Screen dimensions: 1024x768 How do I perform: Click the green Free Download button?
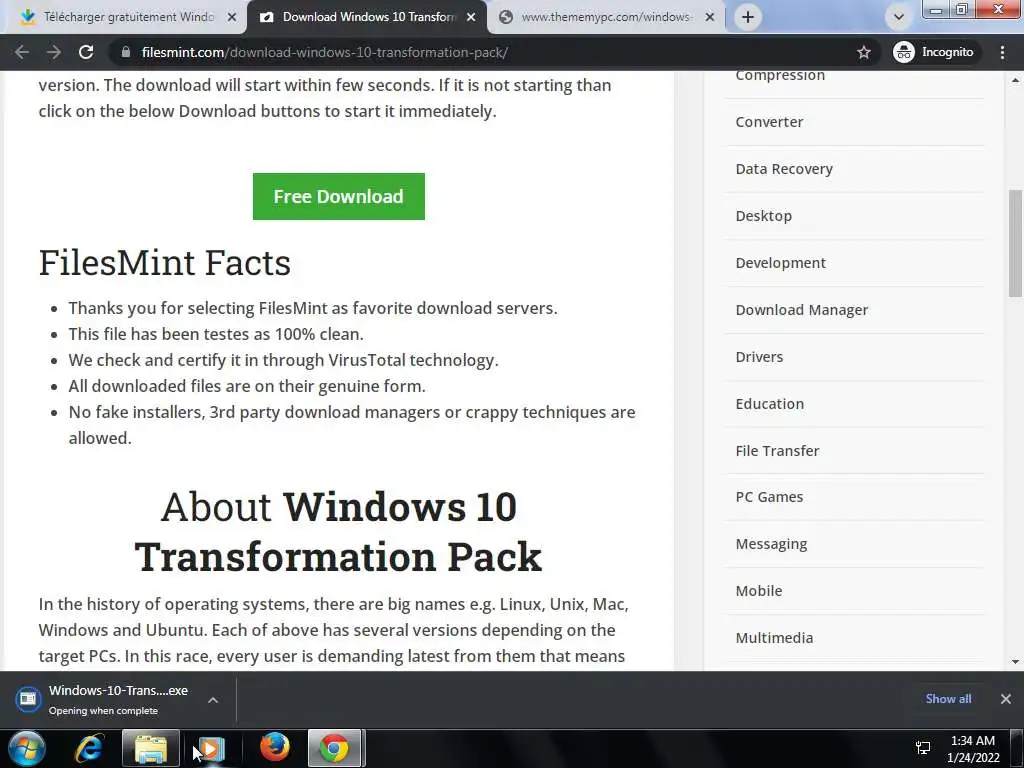[338, 197]
